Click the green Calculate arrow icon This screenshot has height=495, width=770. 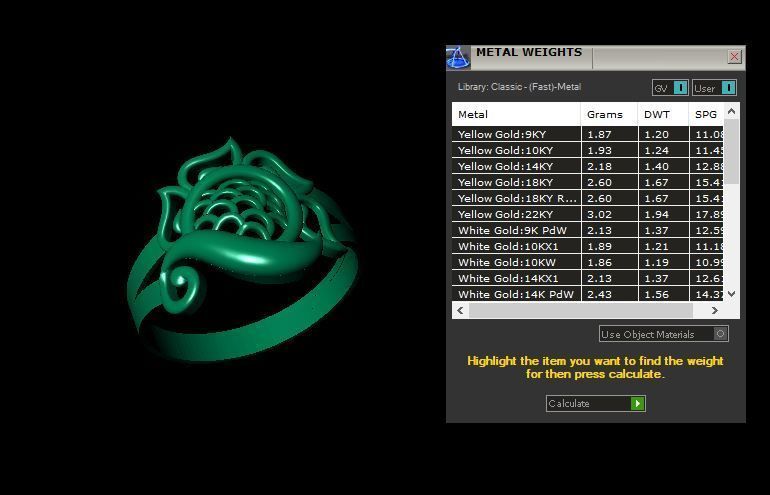637,403
